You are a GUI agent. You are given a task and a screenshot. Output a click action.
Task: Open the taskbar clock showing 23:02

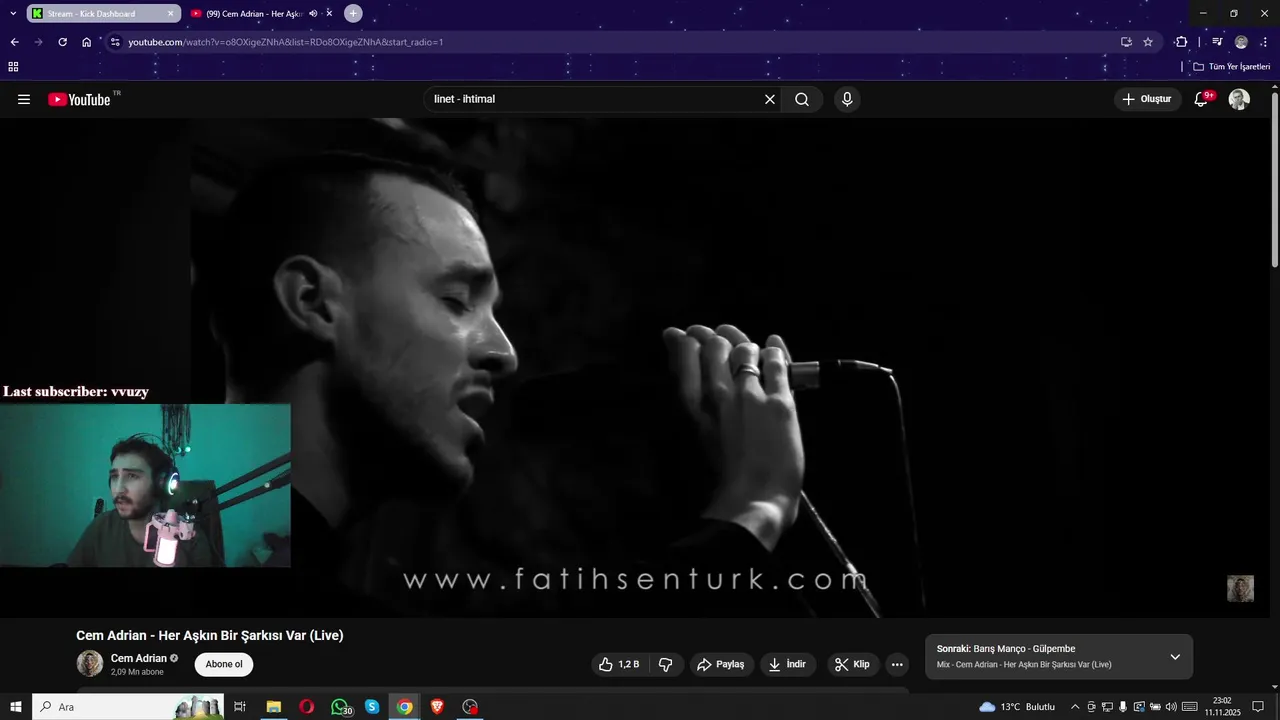[1222, 707]
